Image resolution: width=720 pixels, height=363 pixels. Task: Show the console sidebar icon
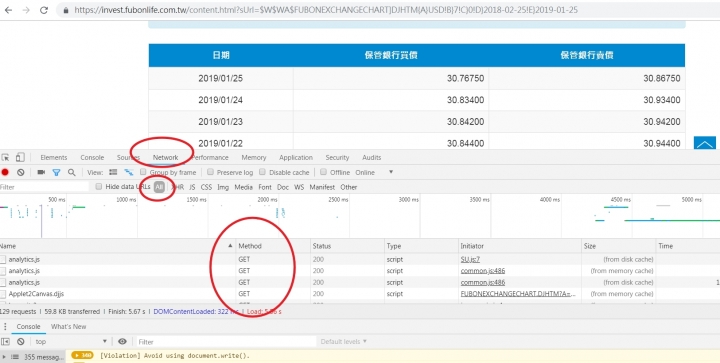[6, 341]
